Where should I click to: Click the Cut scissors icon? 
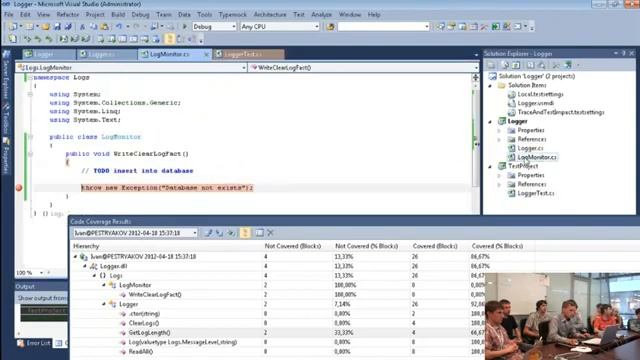click(82, 27)
